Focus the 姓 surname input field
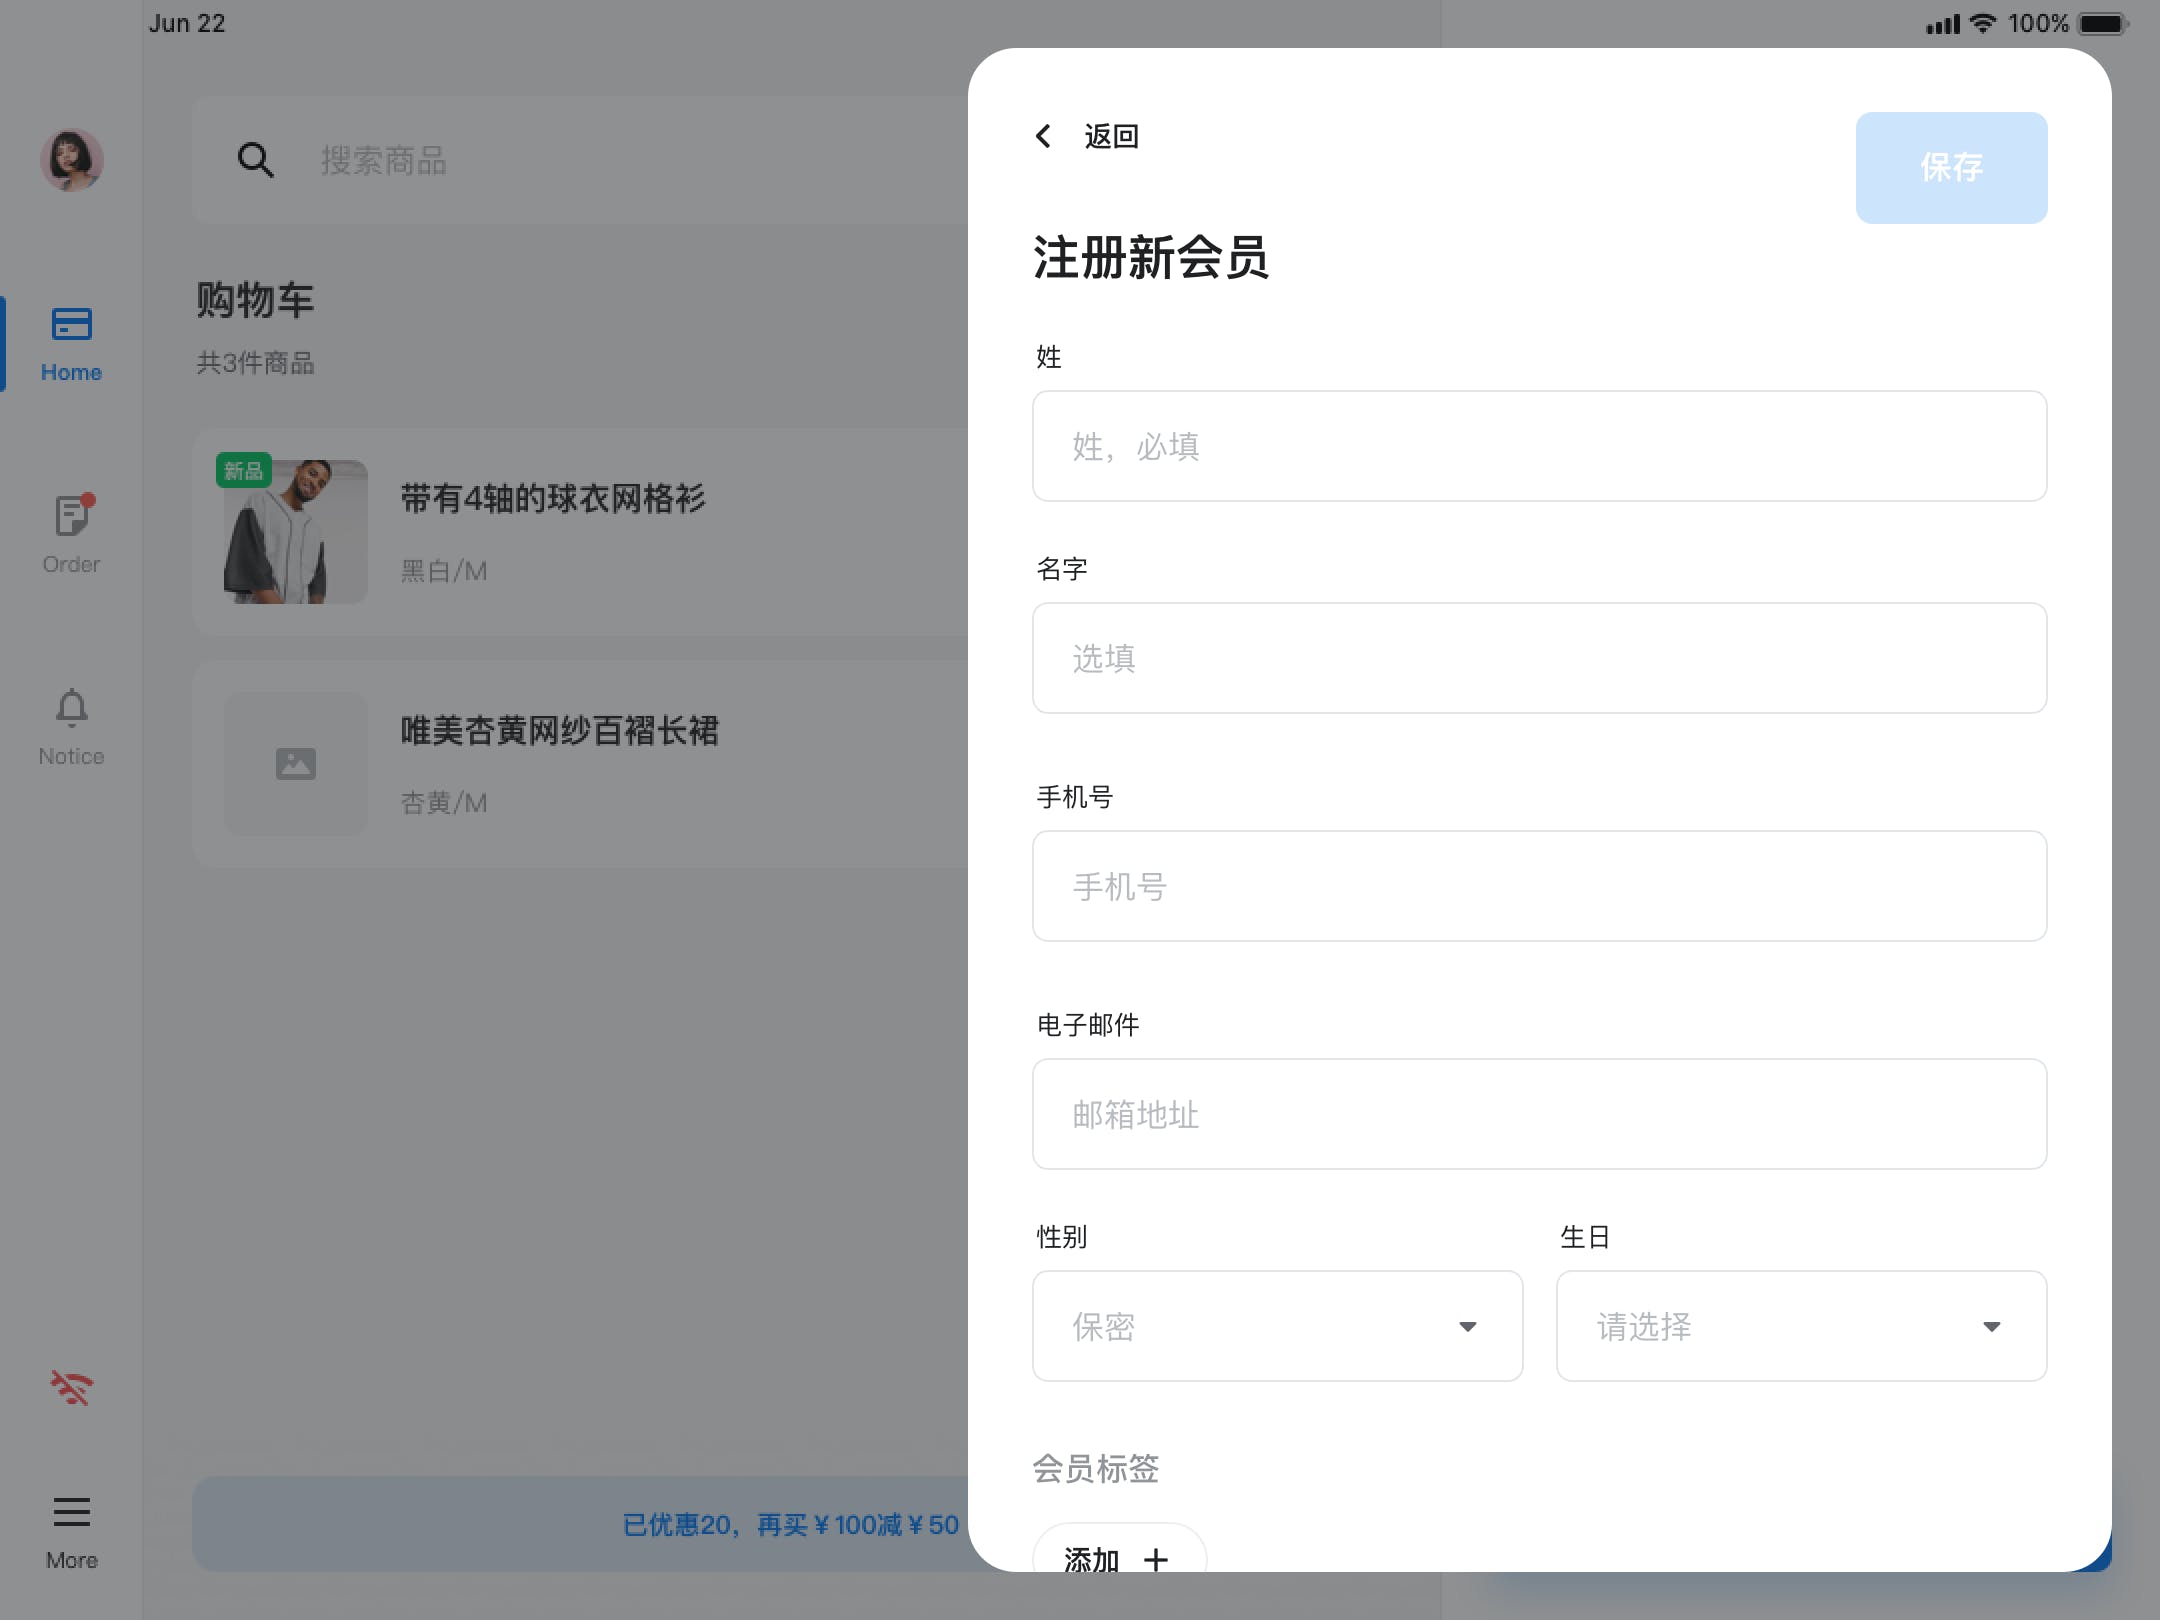Image resolution: width=2160 pixels, height=1620 pixels. tap(1539, 446)
